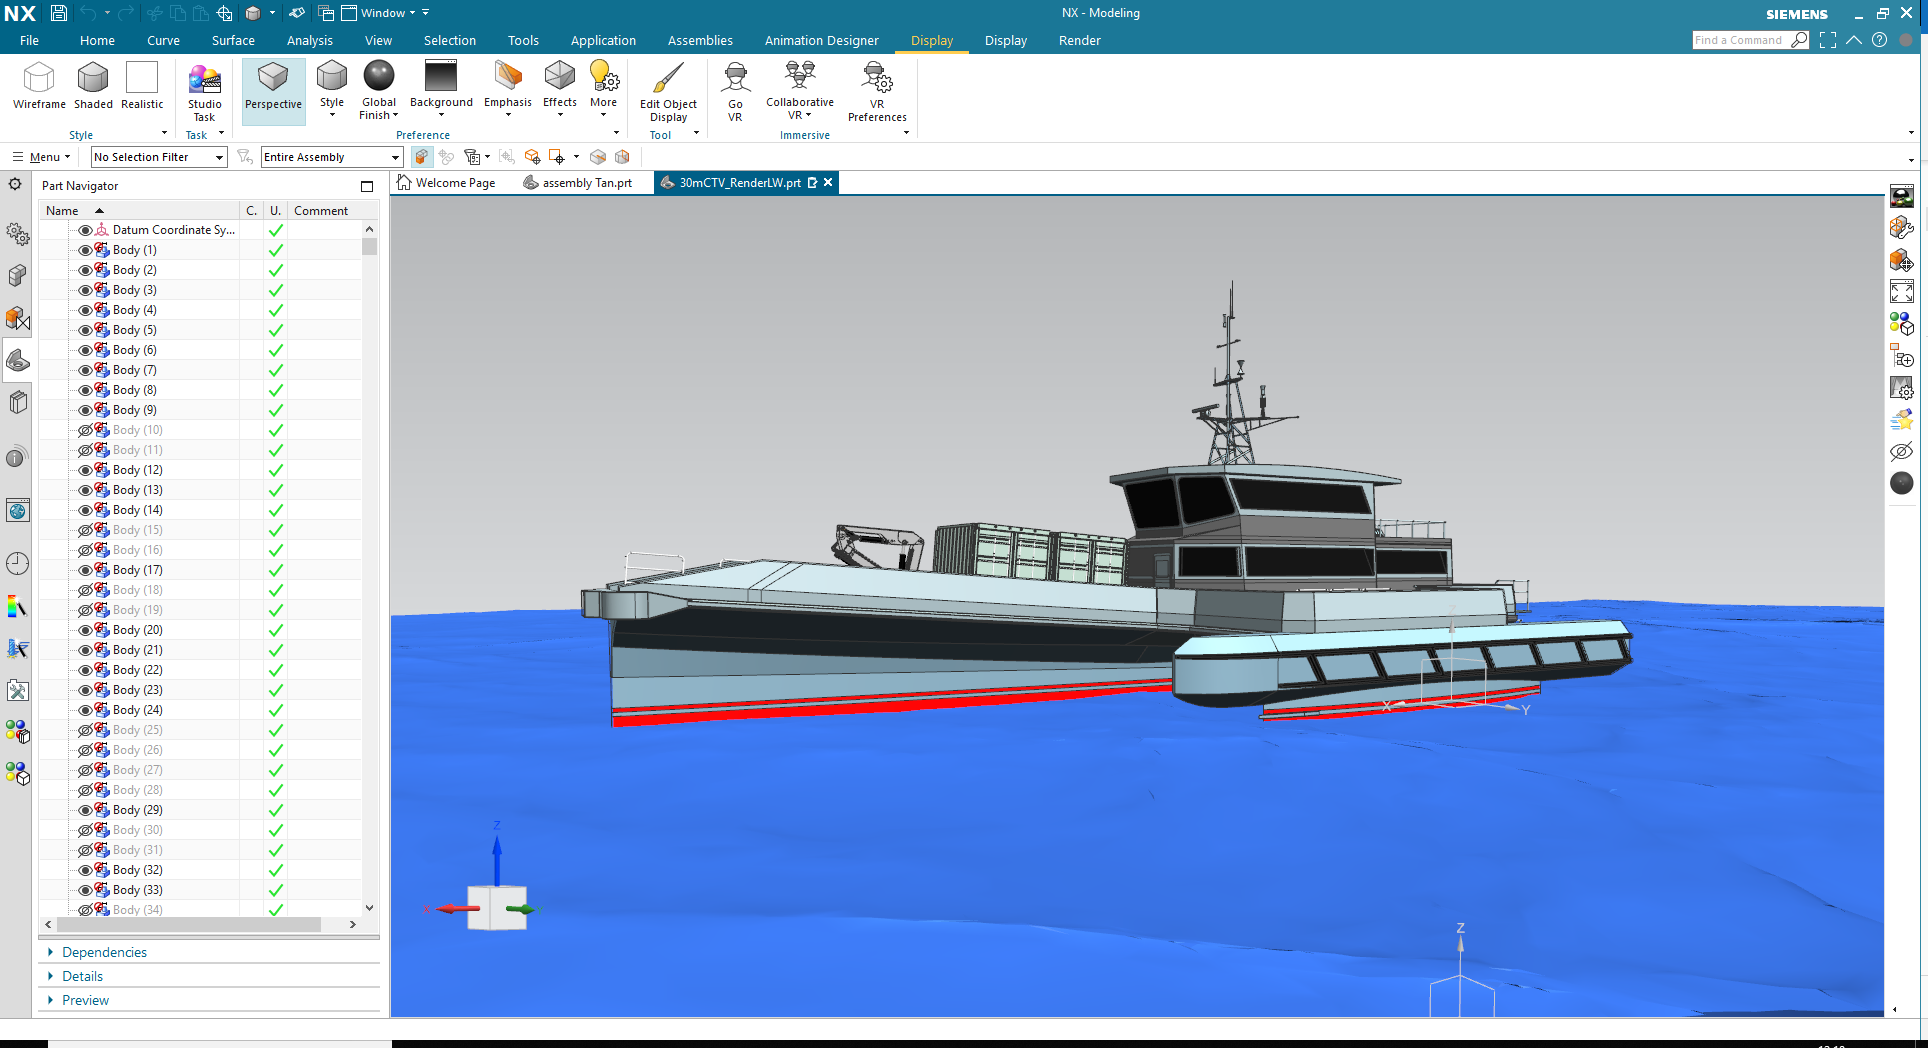Open the Menu button
The image size is (1928, 1048).
[x=42, y=157]
